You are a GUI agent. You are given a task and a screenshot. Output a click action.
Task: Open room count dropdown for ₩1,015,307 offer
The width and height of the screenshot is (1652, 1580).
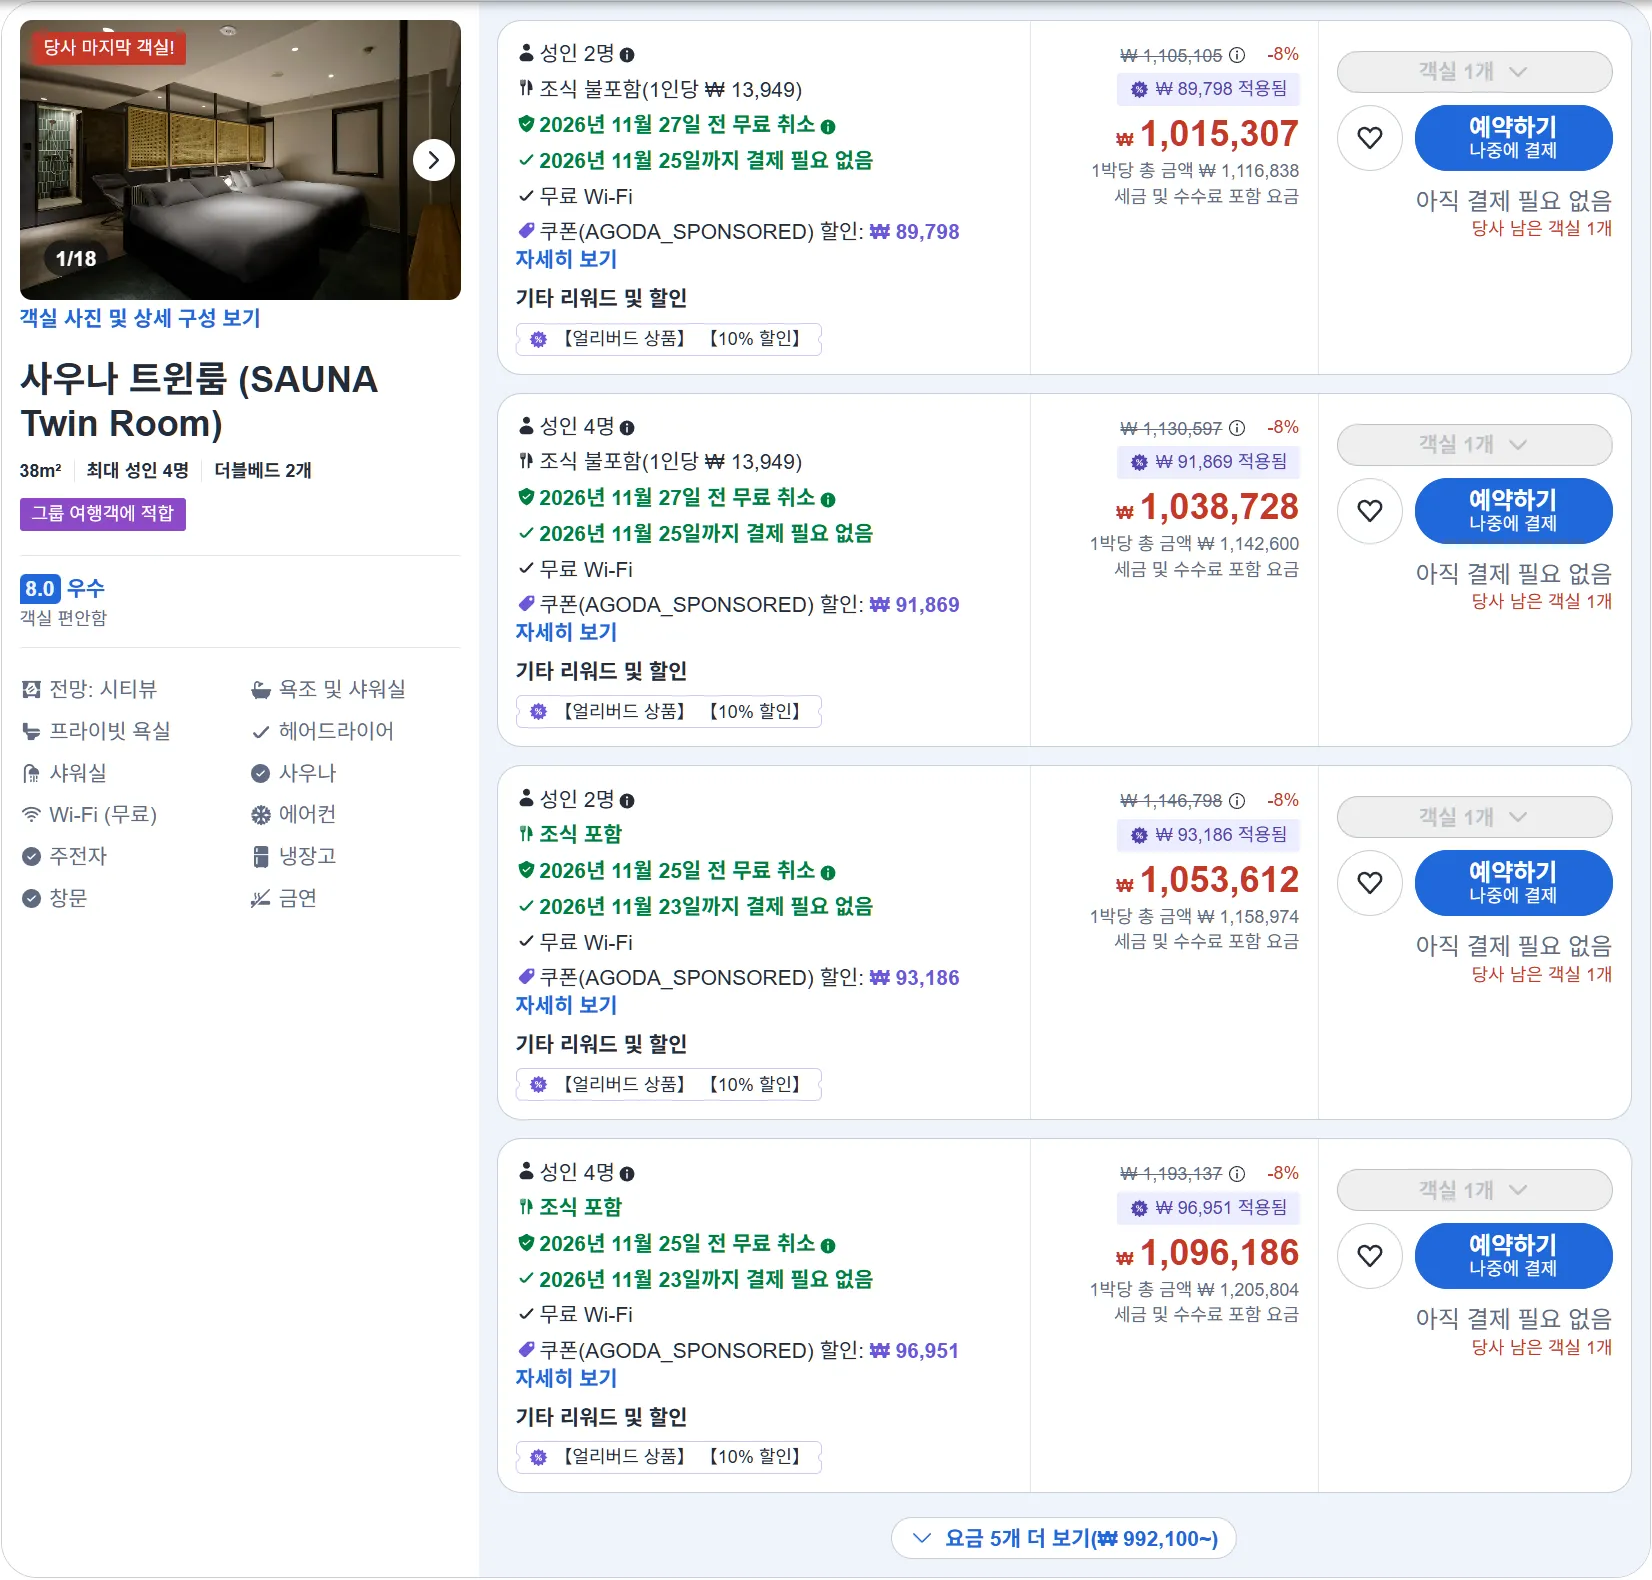pyautogui.click(x=1474, y=72)
